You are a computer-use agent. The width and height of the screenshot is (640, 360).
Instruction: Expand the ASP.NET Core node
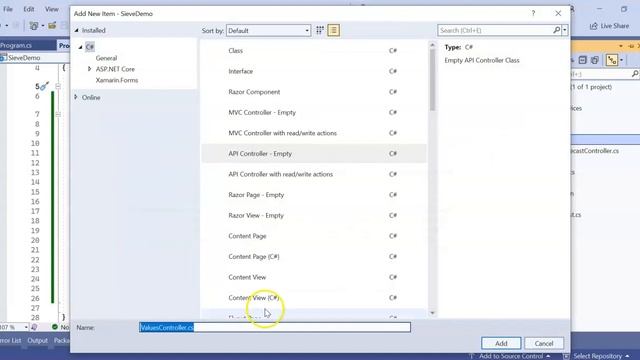[x=89, y=69]
